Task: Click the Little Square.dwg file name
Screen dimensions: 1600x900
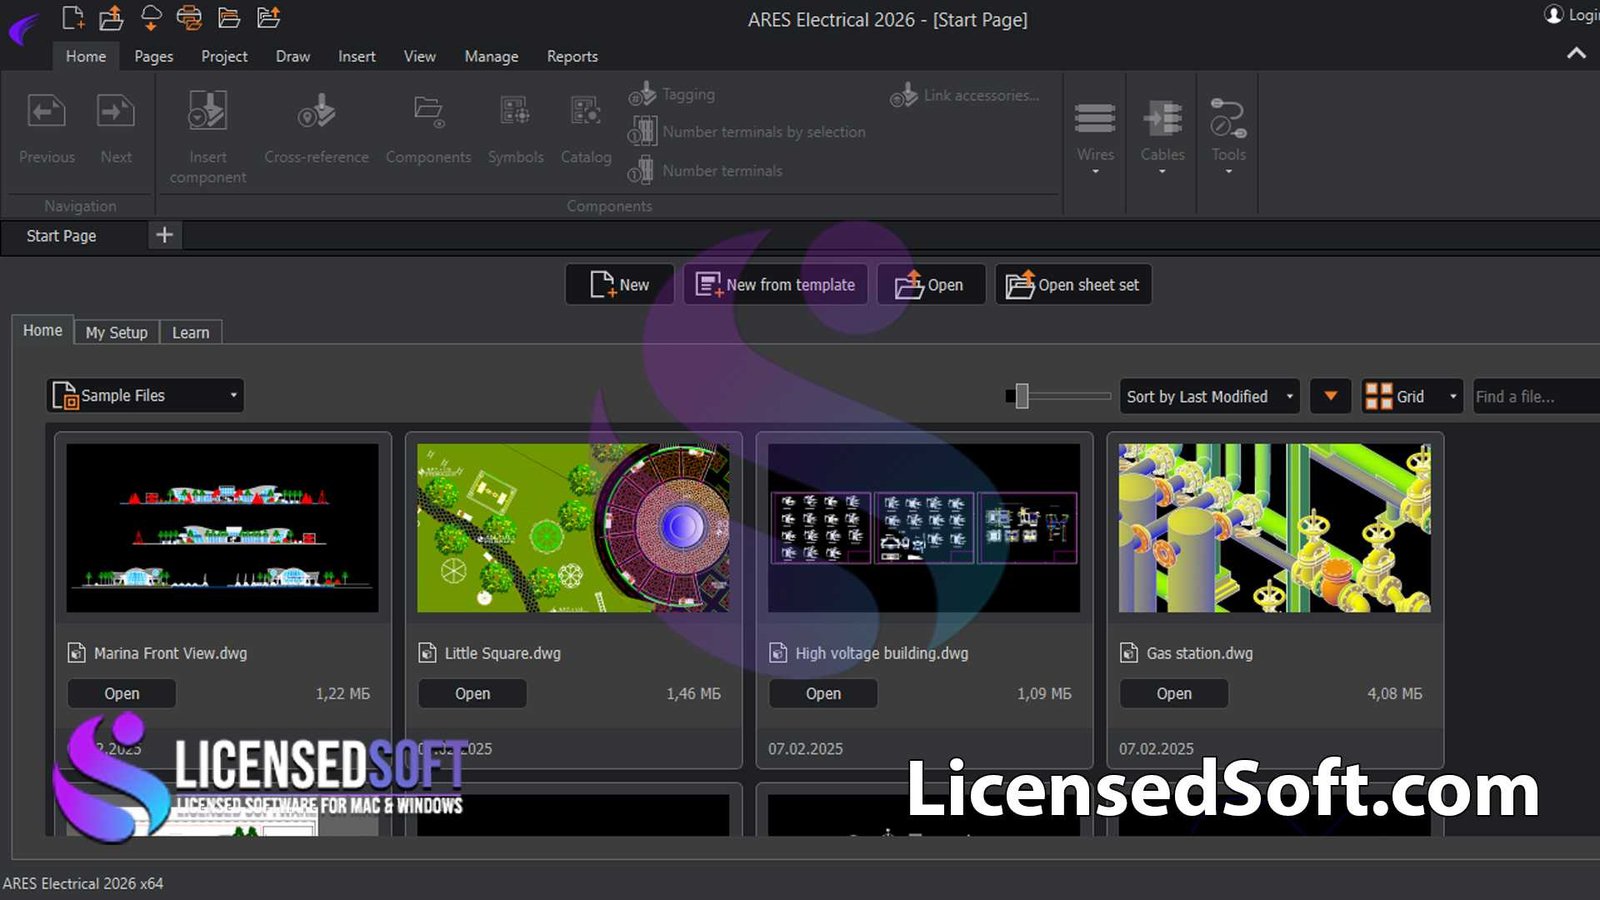Action: (503, 653)
